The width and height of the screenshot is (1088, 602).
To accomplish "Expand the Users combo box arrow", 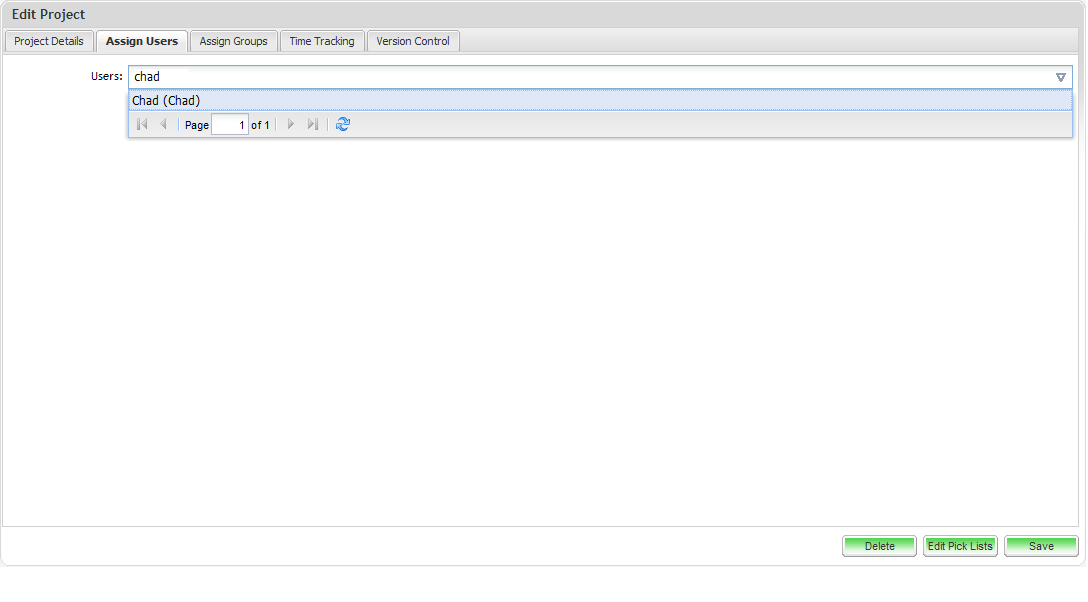I will tap(1061, 77).
